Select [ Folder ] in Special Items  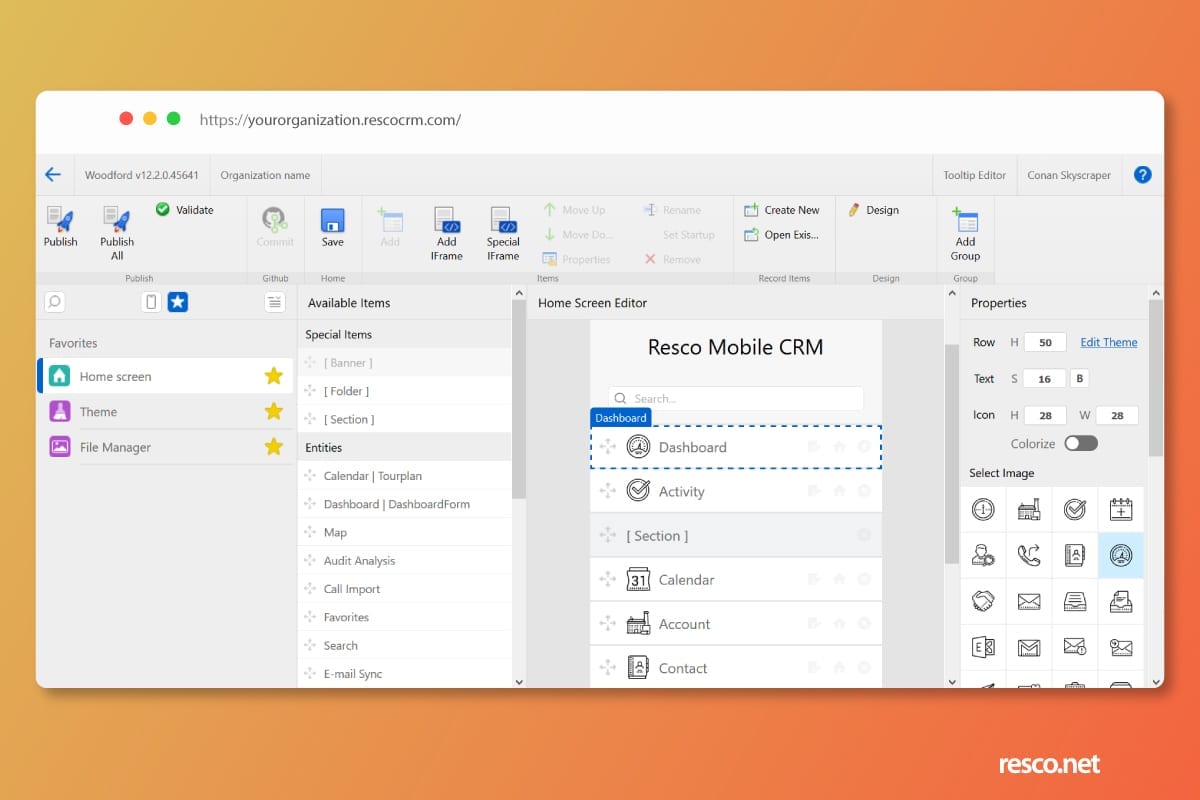(x=405, y=391)
